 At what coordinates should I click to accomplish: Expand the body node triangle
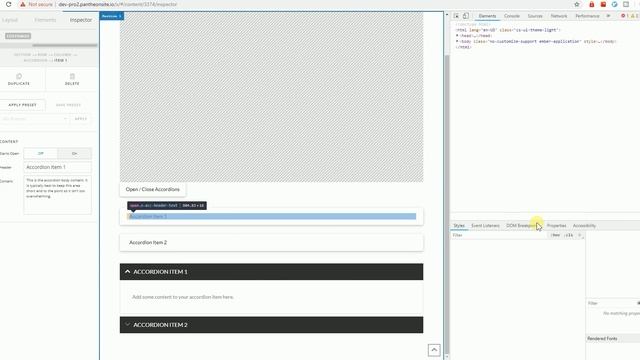(457, 41)
